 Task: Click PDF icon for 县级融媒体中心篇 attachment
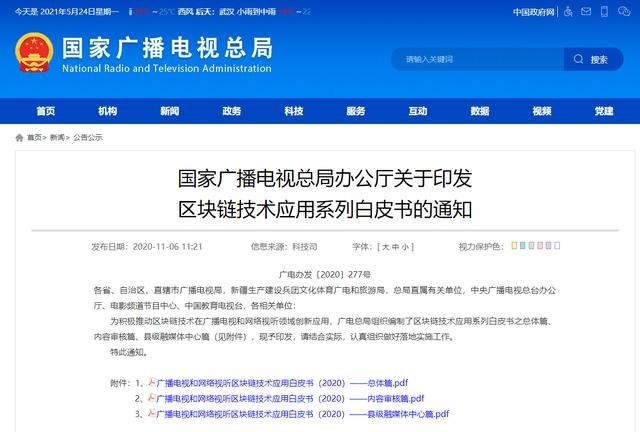click(151, 413)
